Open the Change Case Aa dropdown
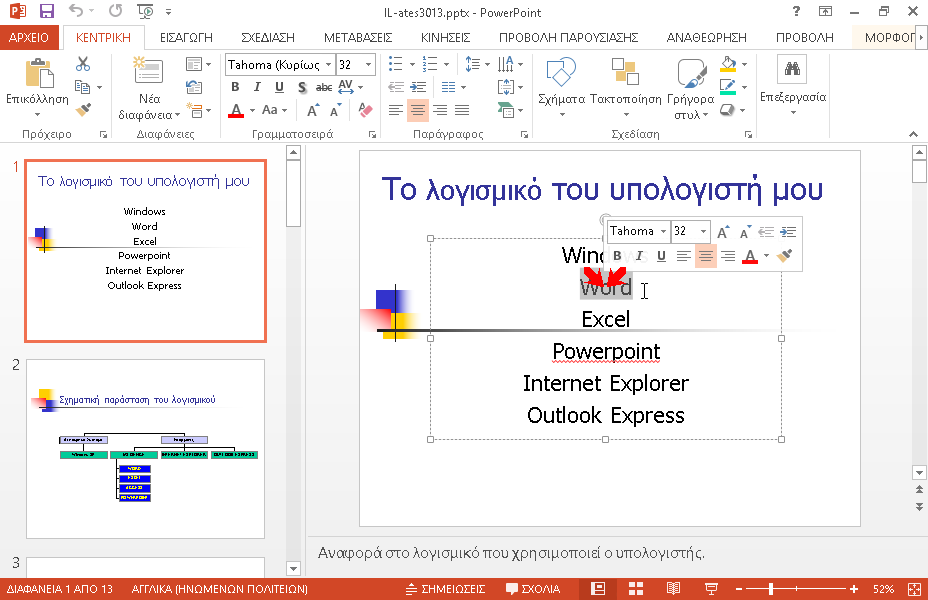The image size is (928, 600). pyautogui.click(x=274, y=110)
